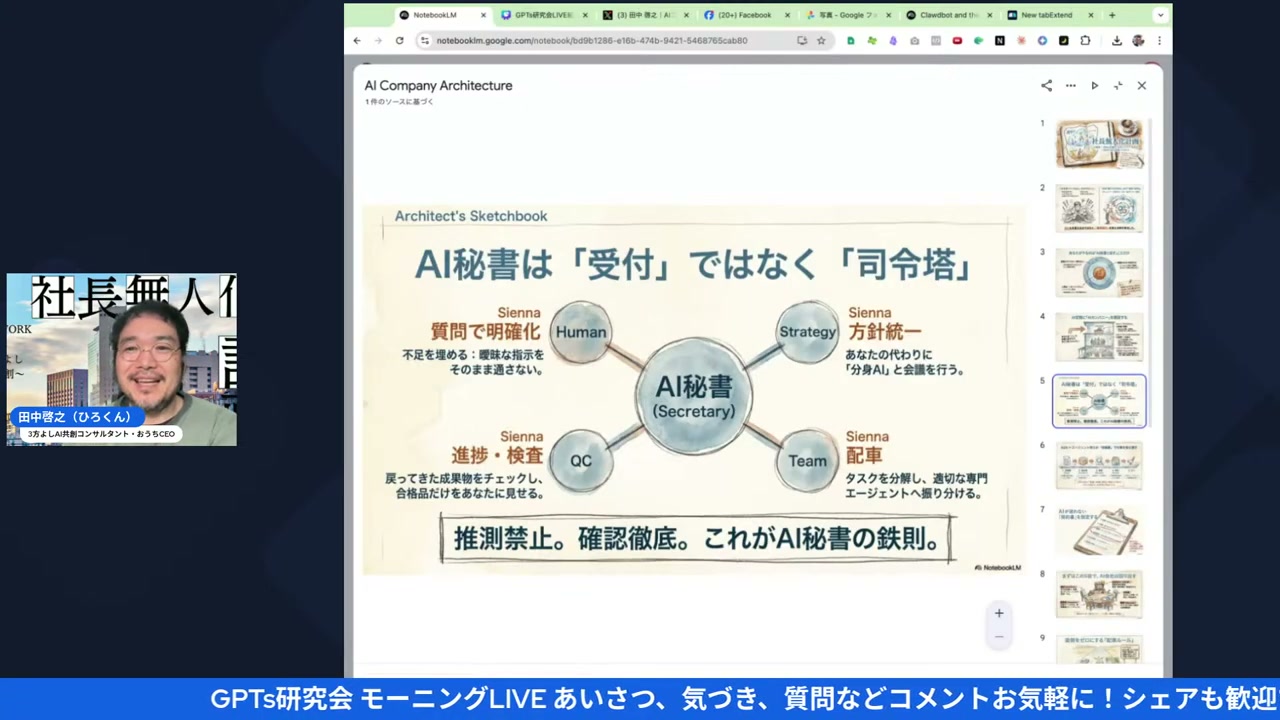Click the downloads icon in Chrome toolbar

pos(1116,41)
